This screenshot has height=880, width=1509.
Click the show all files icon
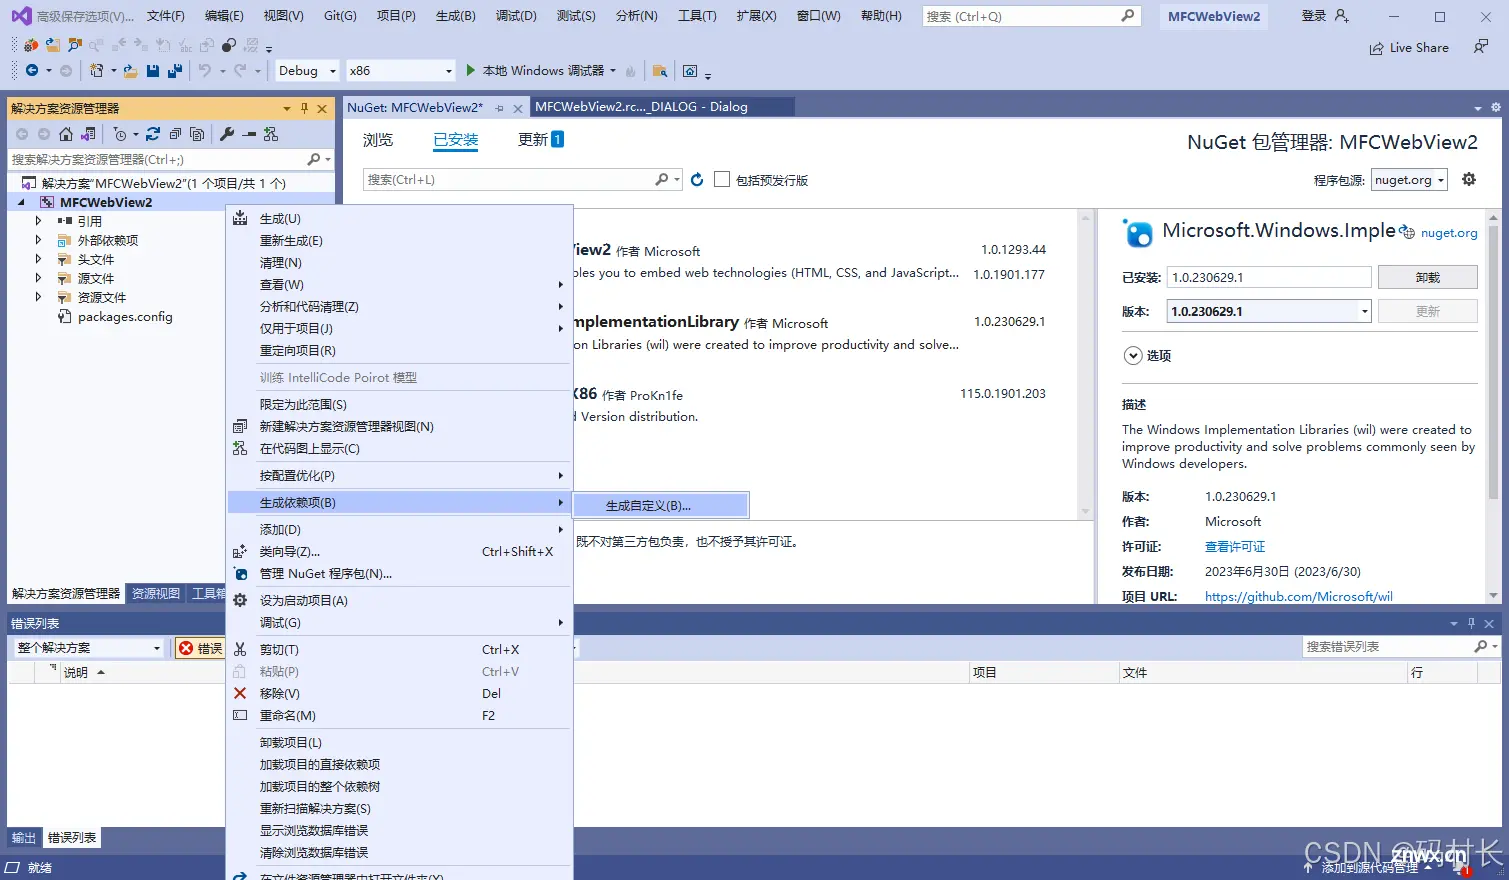pyautogui.click(x=197, y=134)
